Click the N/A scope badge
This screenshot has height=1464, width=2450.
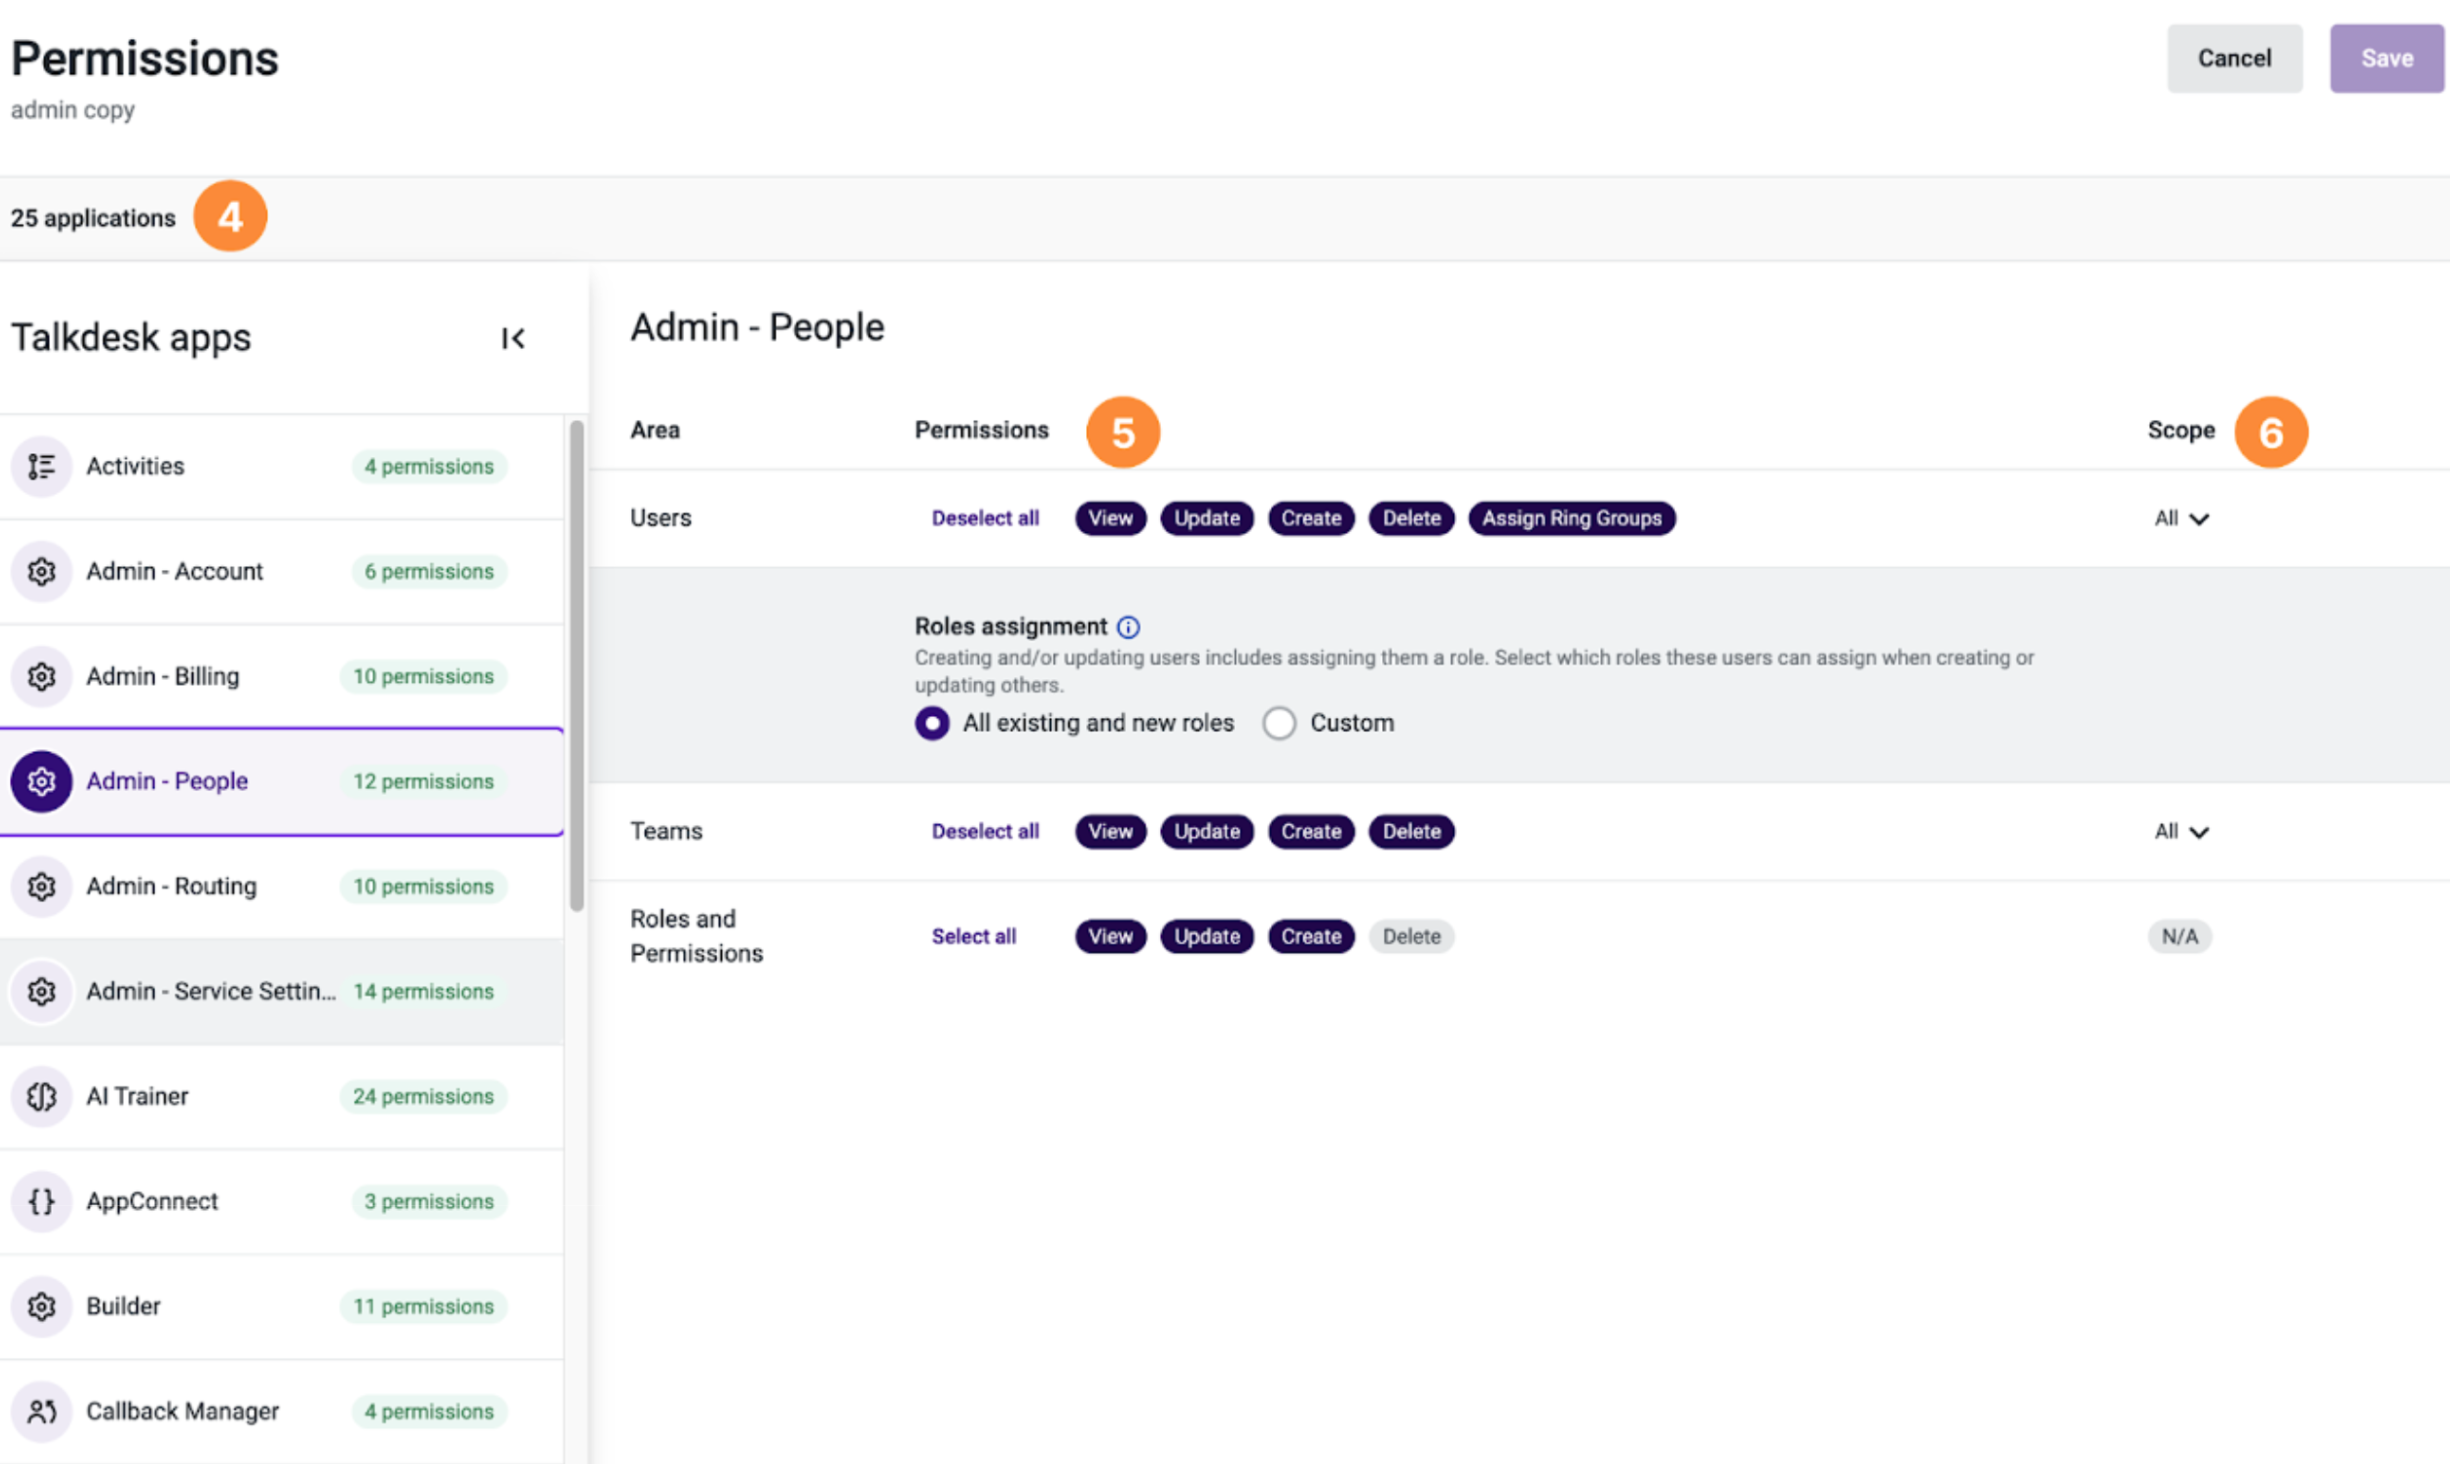2179,936
